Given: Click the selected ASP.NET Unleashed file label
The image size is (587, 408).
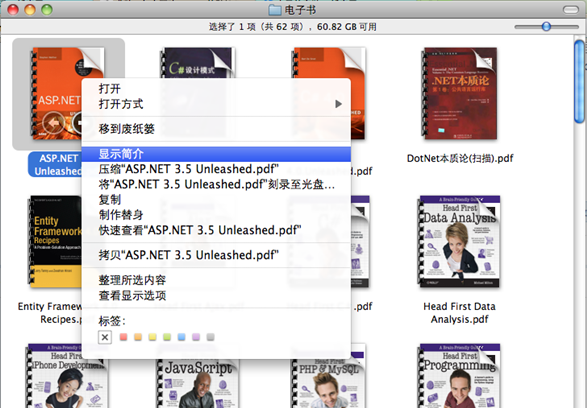Looking at the screenshot, I should [x=55, y=165].
